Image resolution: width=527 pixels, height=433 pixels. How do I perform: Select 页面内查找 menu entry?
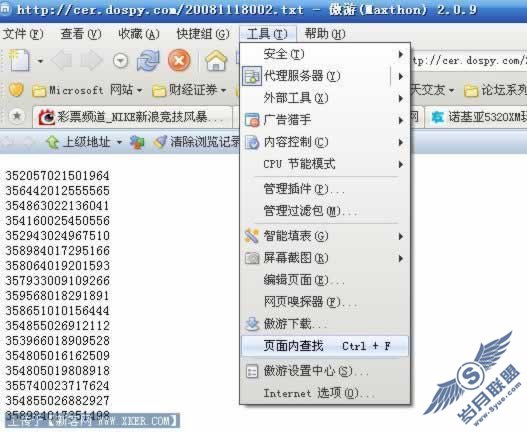(325, 346)
